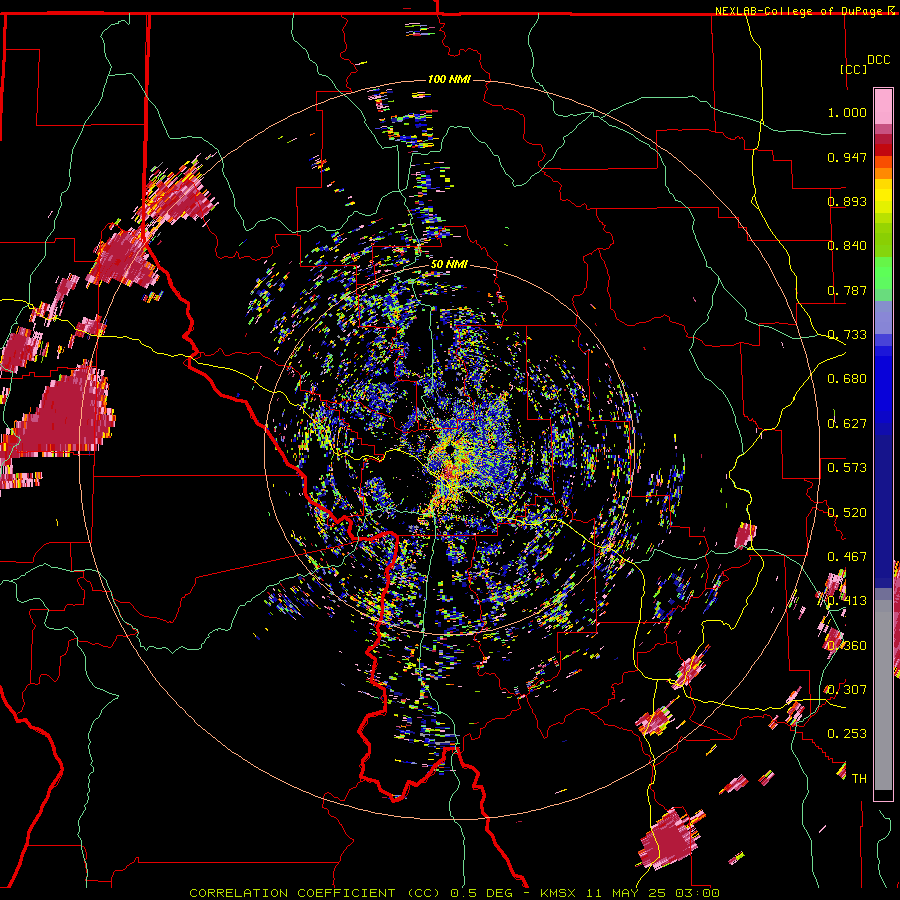The image size is (900, 900).
Task: Click the 0.893 color scale value
Action: [x=847, y=201]
